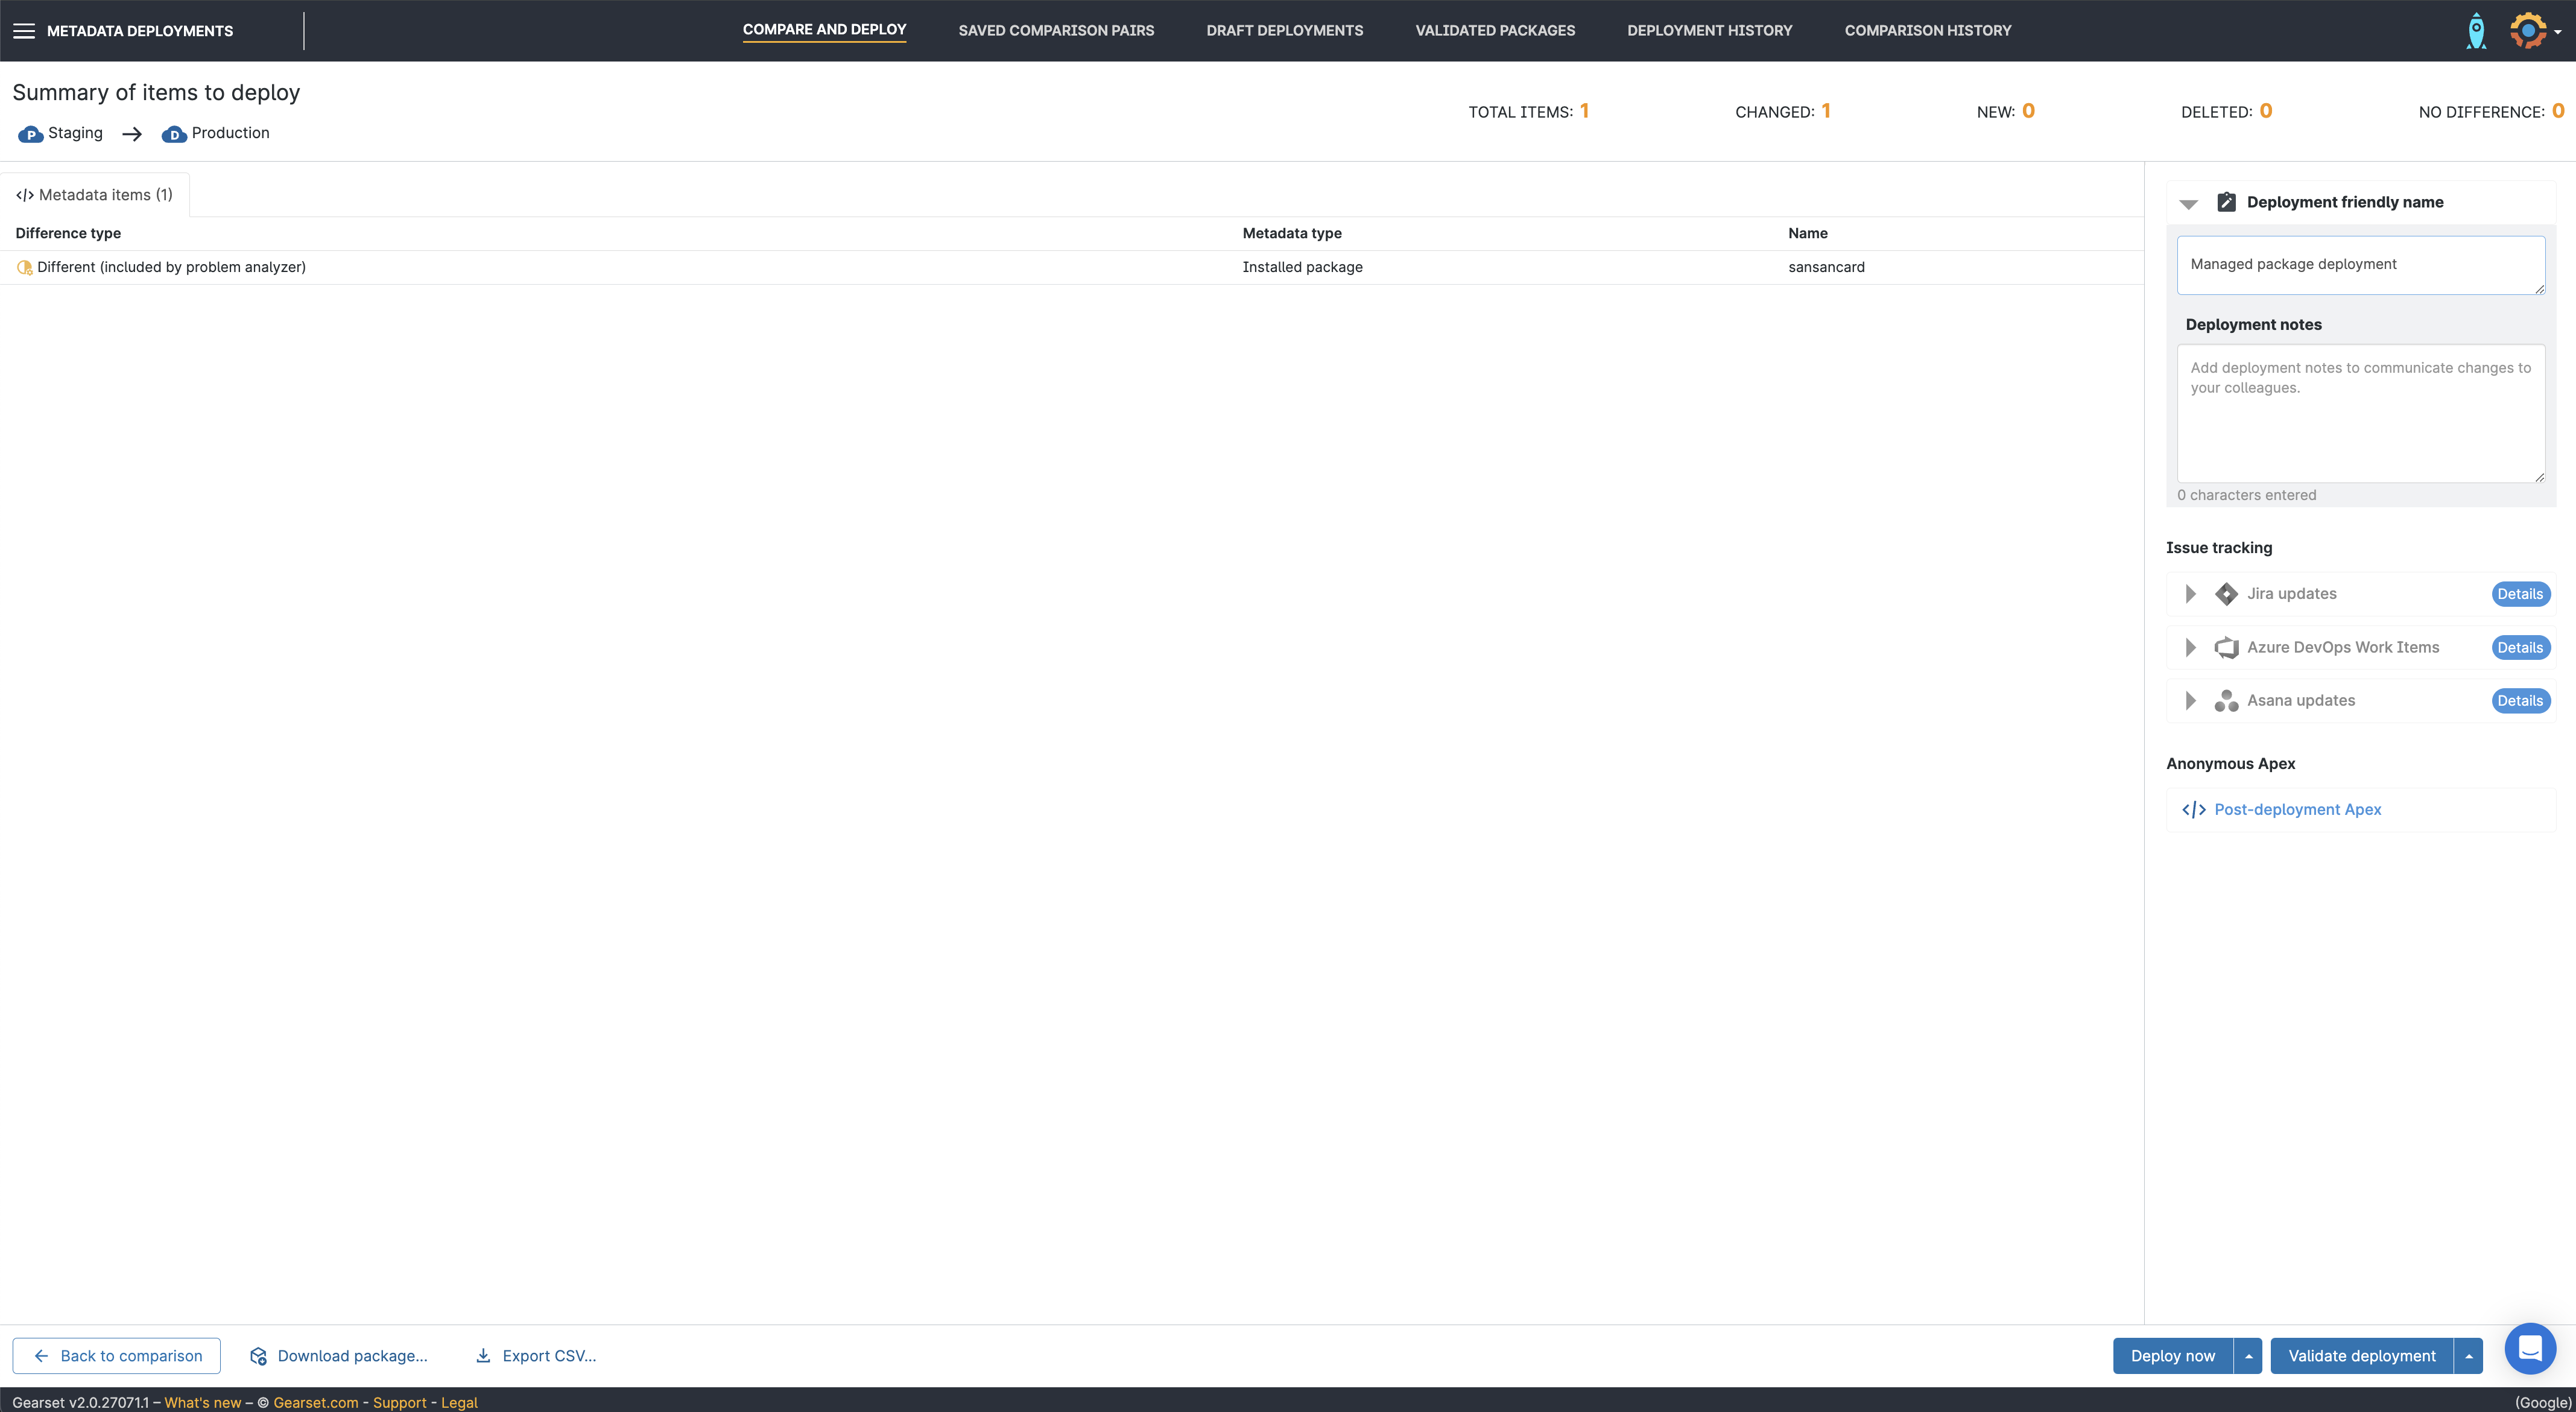Click Back to comparison button
This screenshot has height=1412, width=2576.
[x=117, y=1356]
